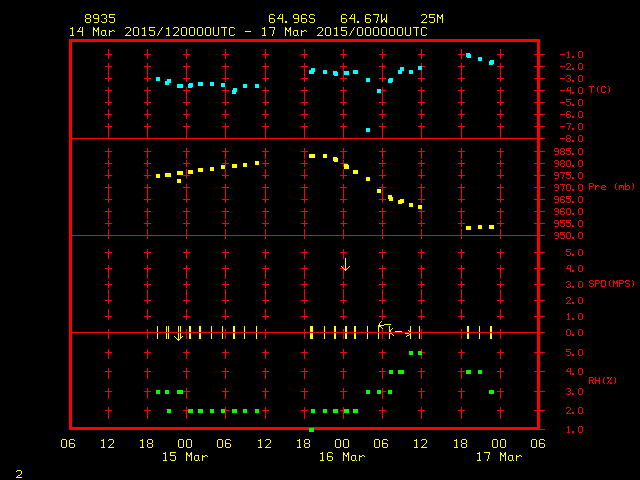The height and width of the screenshot is (480, 640).
Task: Click the "970.0" pressure tick value
Action: click(569, 188)
